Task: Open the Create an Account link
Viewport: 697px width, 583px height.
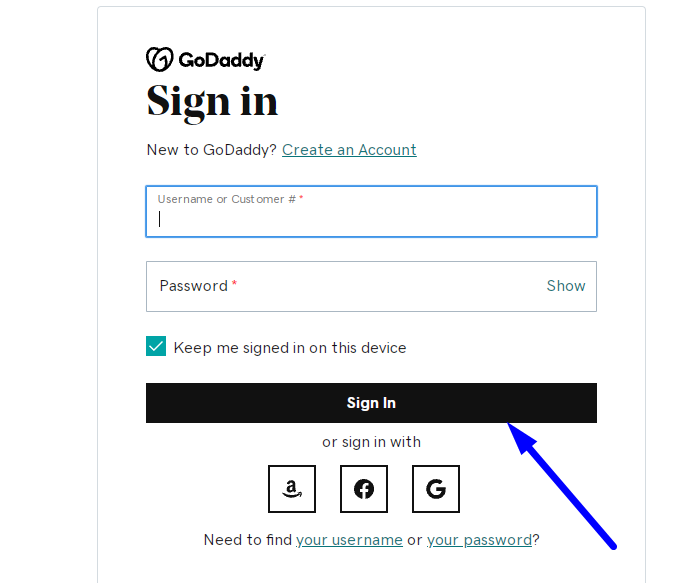Action: pos(349,150)
